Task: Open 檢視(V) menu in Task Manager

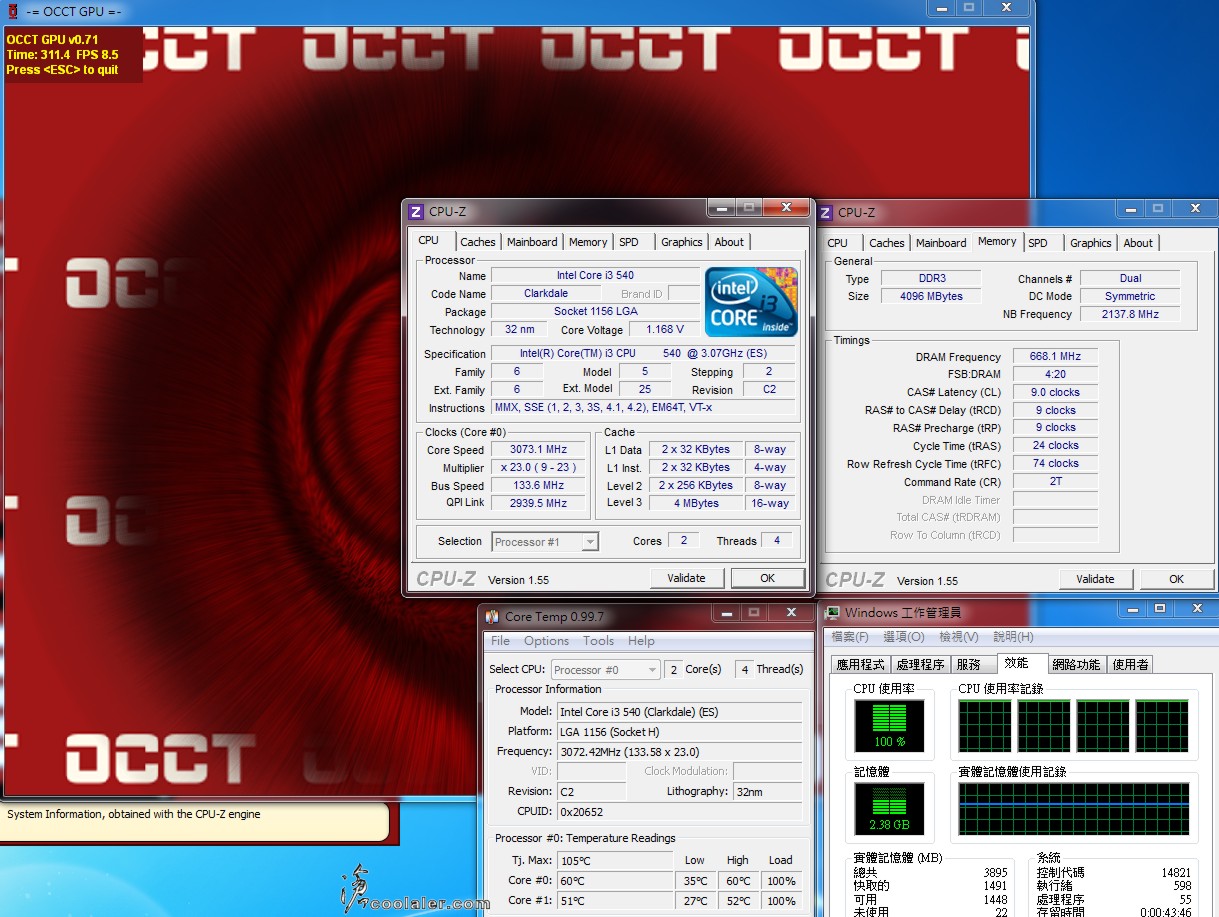Action: pos(959,637)
